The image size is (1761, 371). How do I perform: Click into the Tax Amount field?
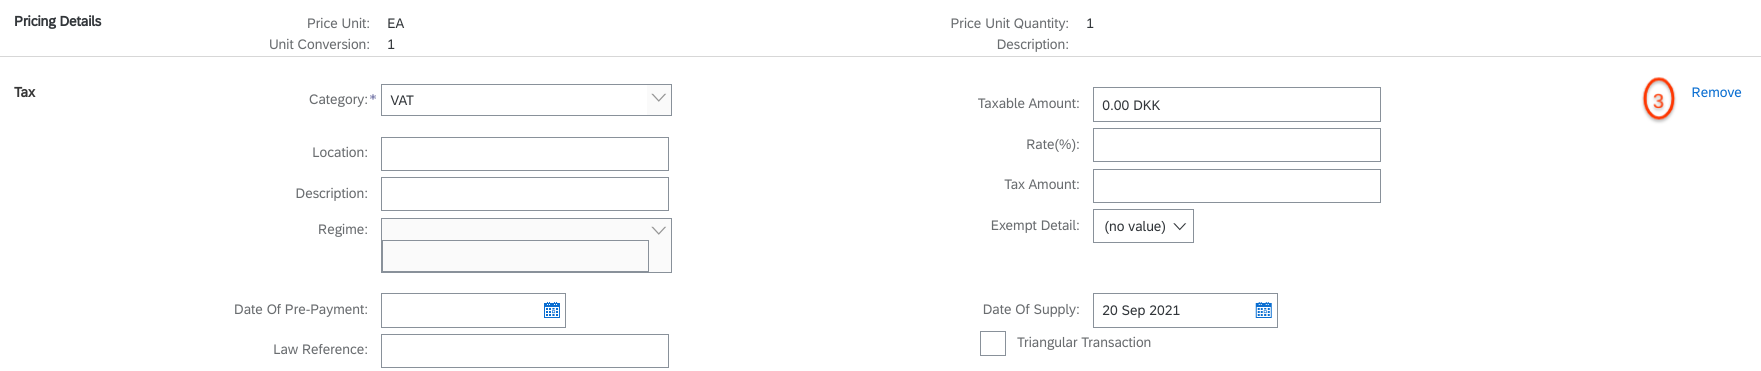point(1237,186)
